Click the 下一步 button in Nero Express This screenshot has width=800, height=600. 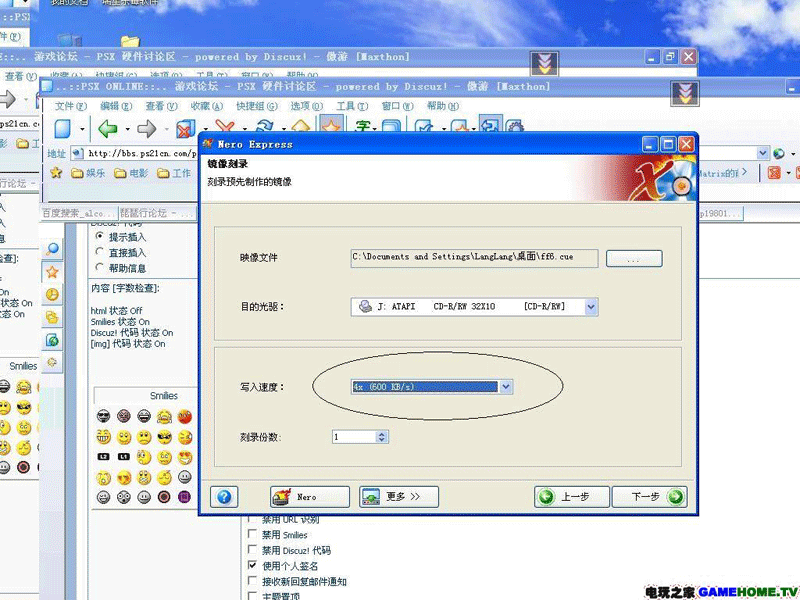649,496
